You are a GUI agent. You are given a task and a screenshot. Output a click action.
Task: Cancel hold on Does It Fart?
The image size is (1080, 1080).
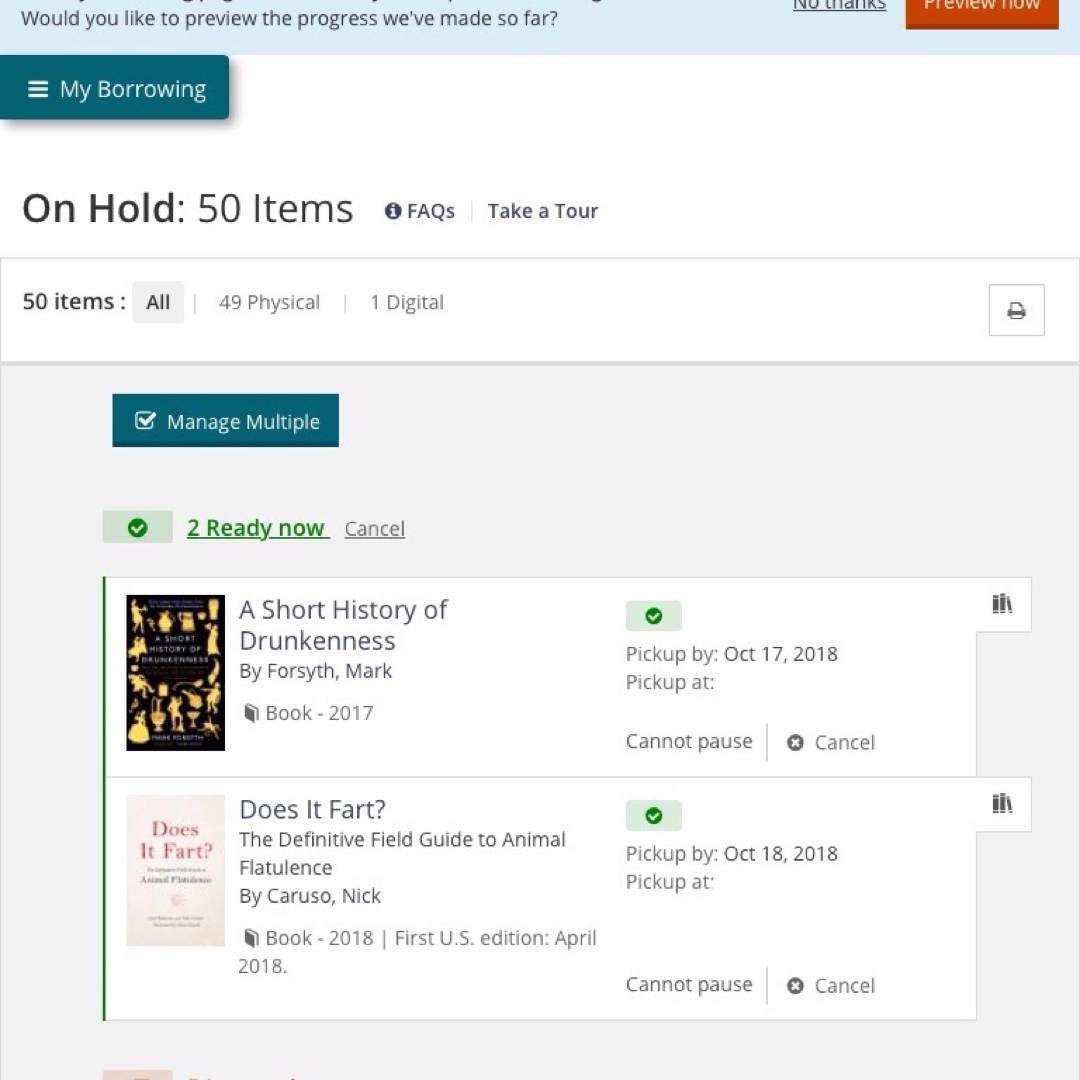coord(831,986)
